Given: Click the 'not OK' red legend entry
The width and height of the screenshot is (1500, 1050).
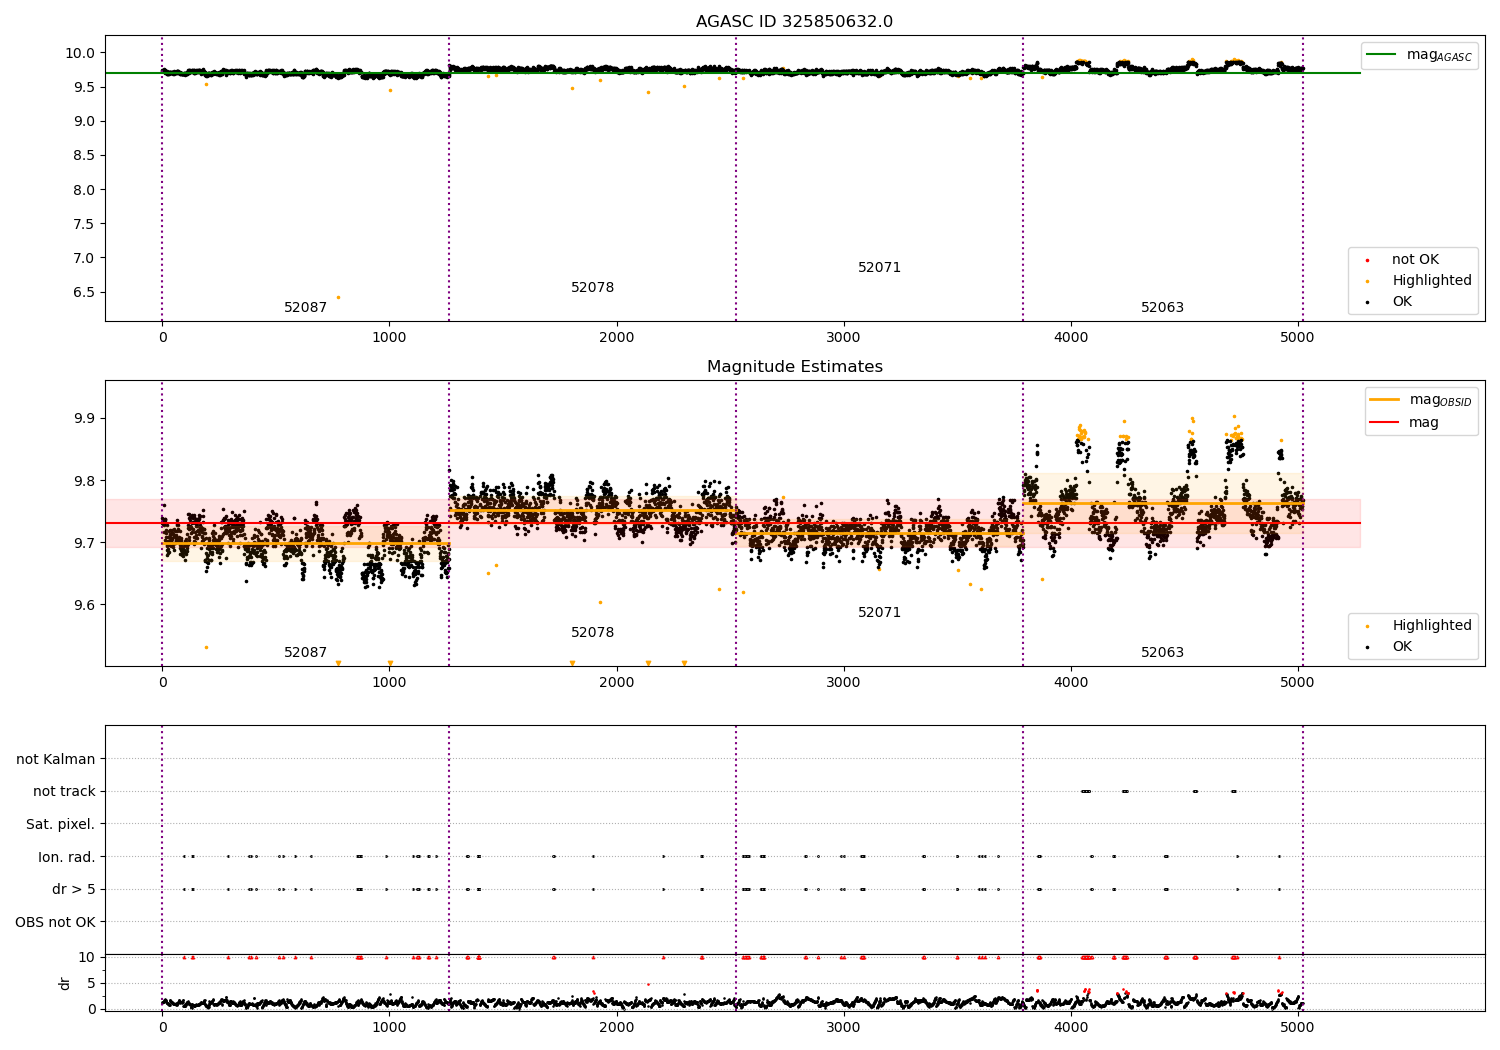Looking at the screenshot, I should coord(1415,260).
